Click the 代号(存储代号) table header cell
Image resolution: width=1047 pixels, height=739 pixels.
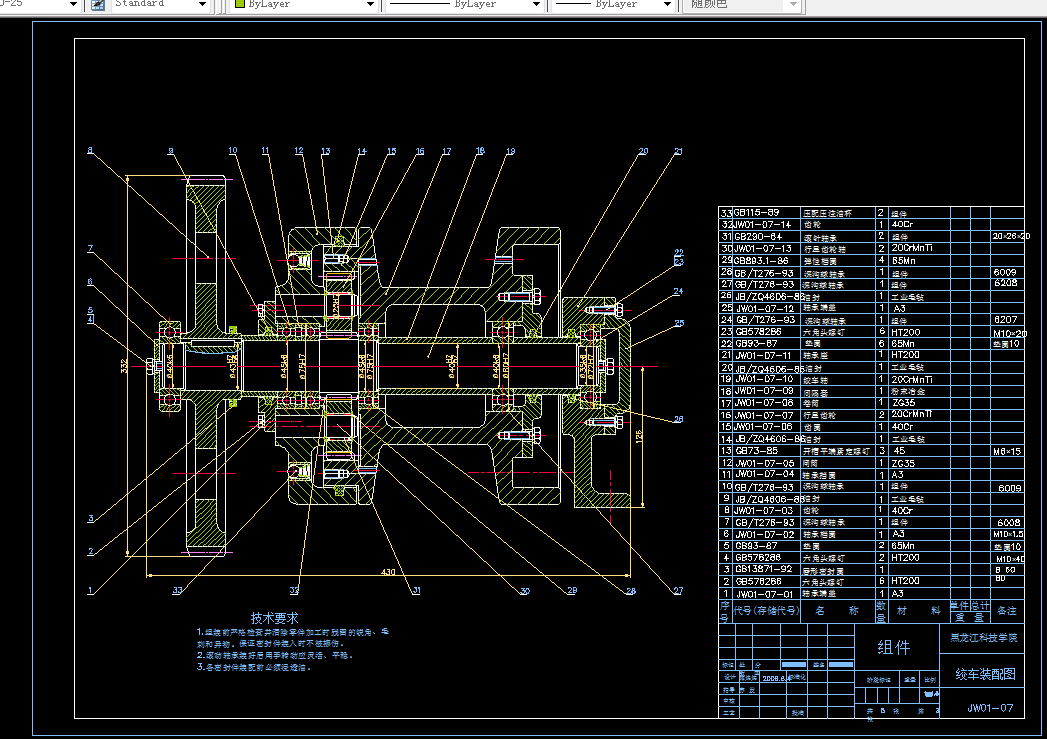[767, 610]
